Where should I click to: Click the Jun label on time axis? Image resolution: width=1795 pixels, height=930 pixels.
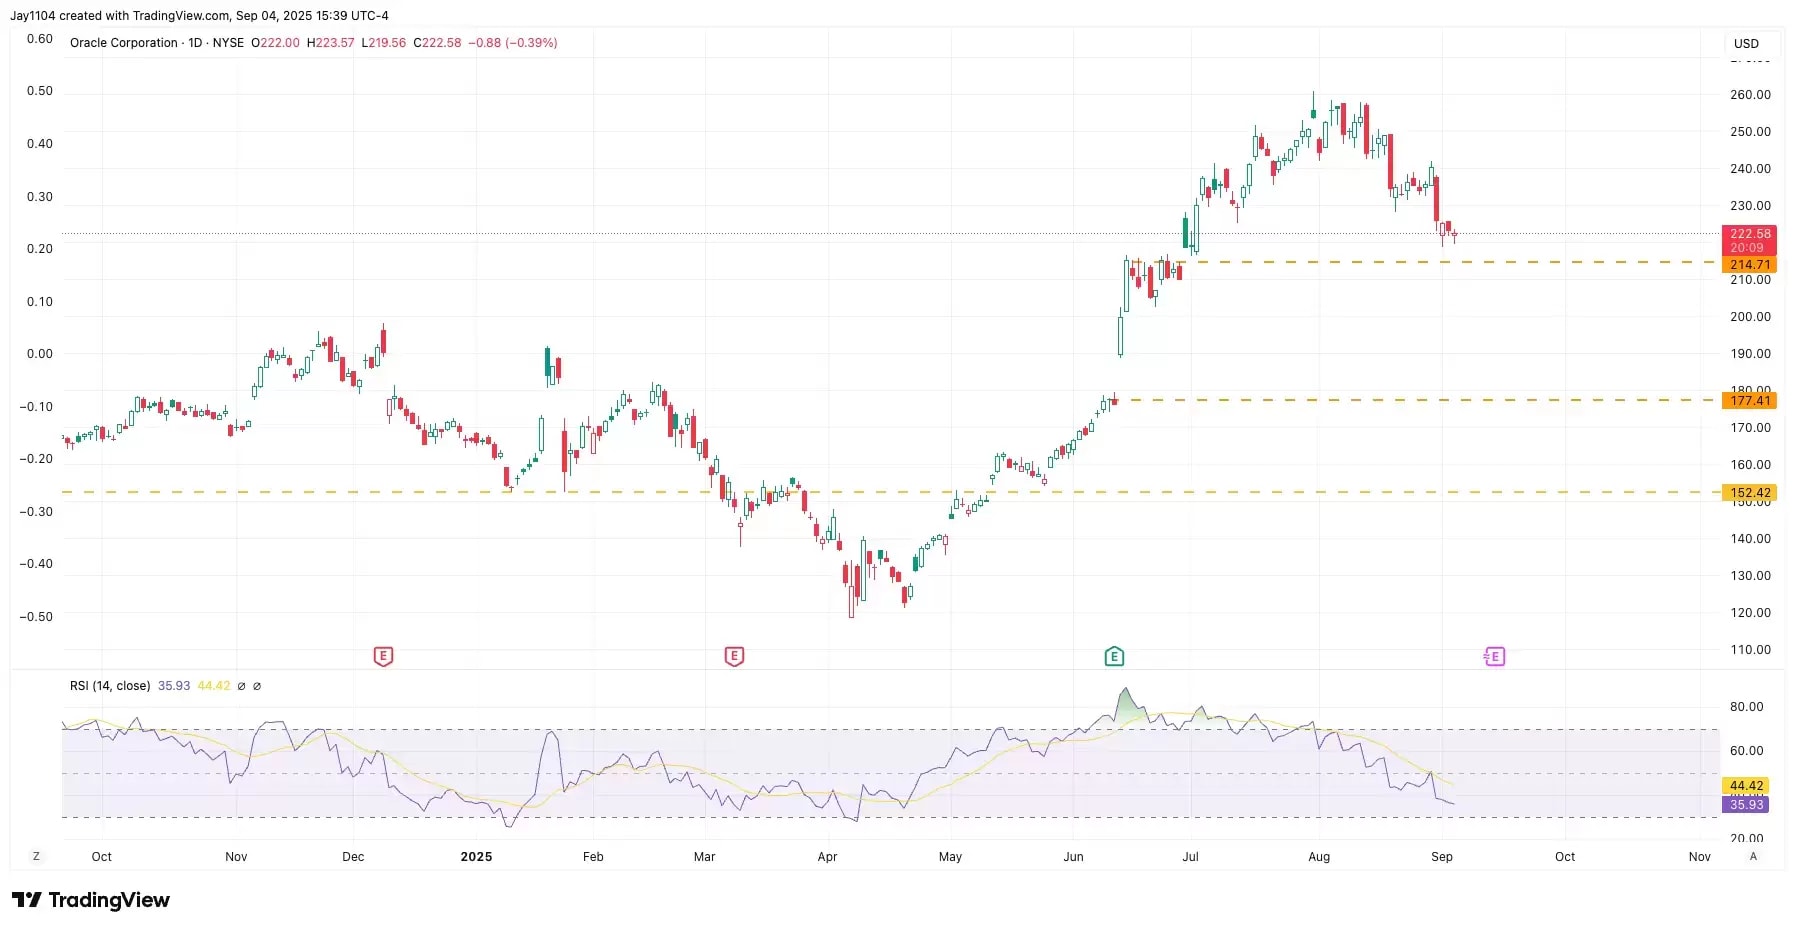coord(1073,857)
